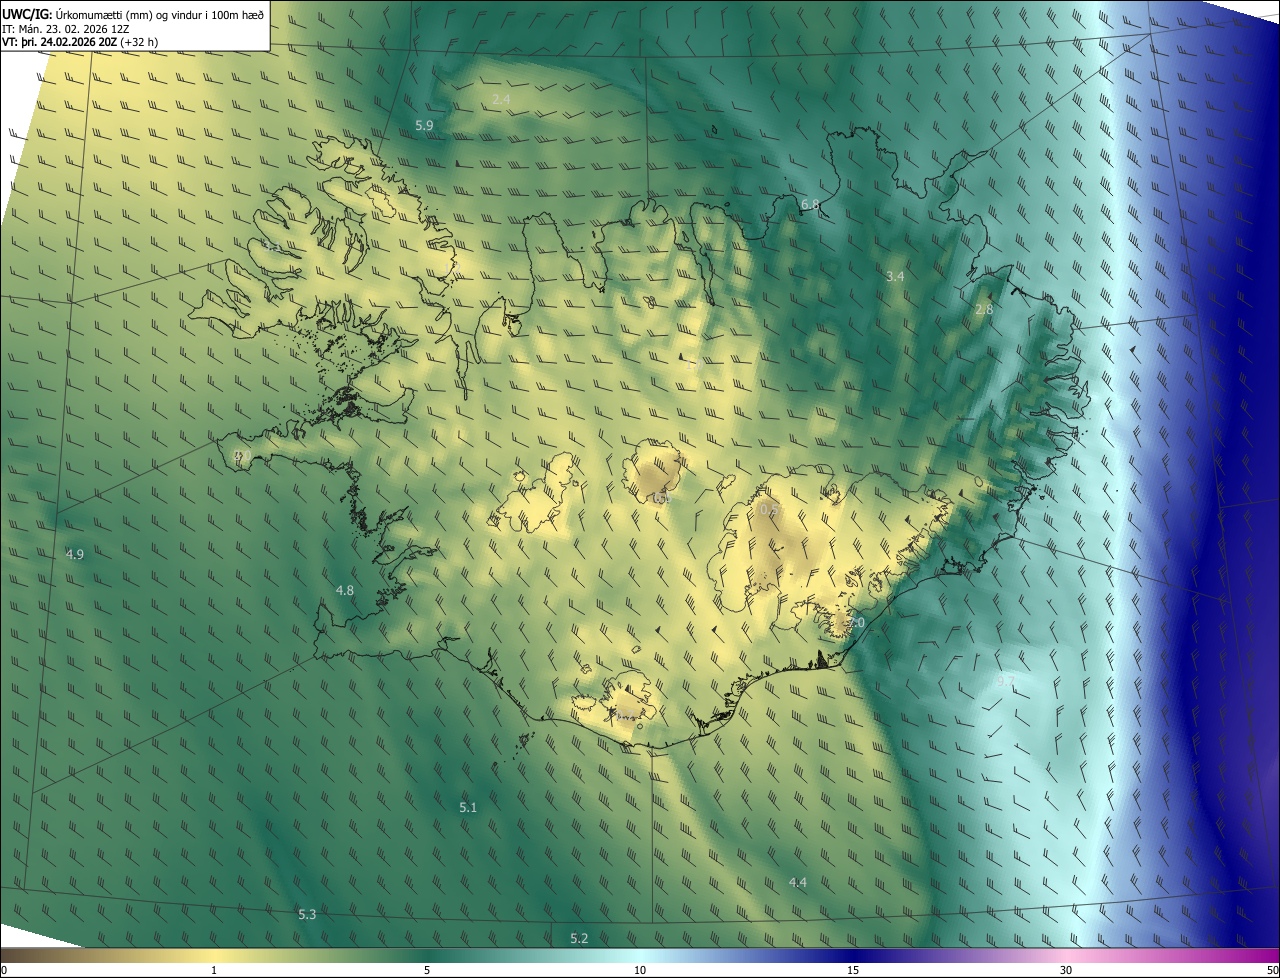Click the colorbar tick label 10
1280x978 pixels.
coord(640,970)
